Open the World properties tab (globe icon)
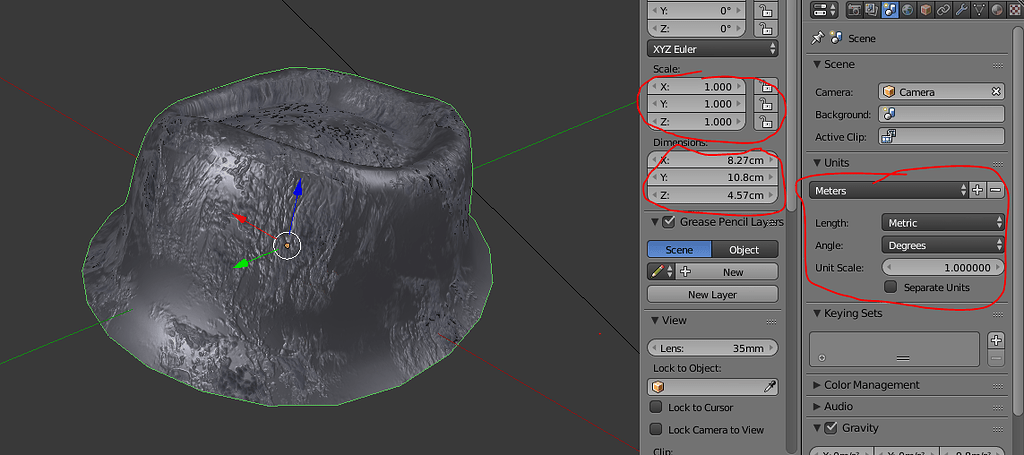 (x=906, y=10)
